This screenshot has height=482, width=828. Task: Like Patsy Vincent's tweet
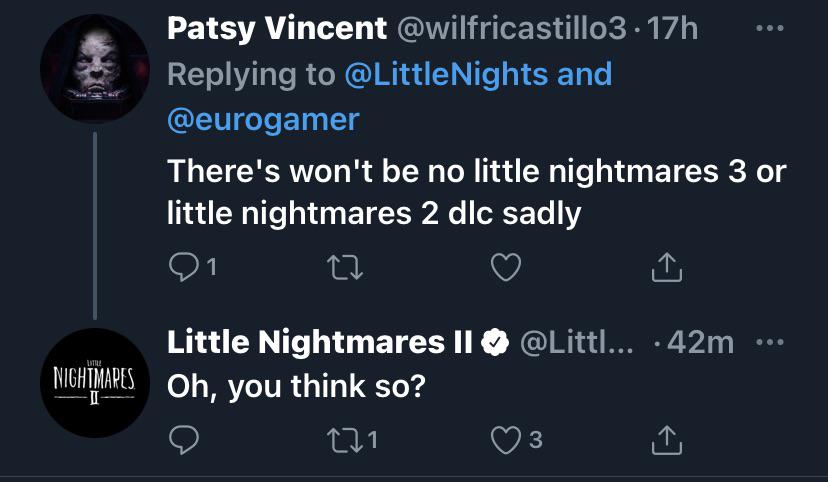[508, 267]
